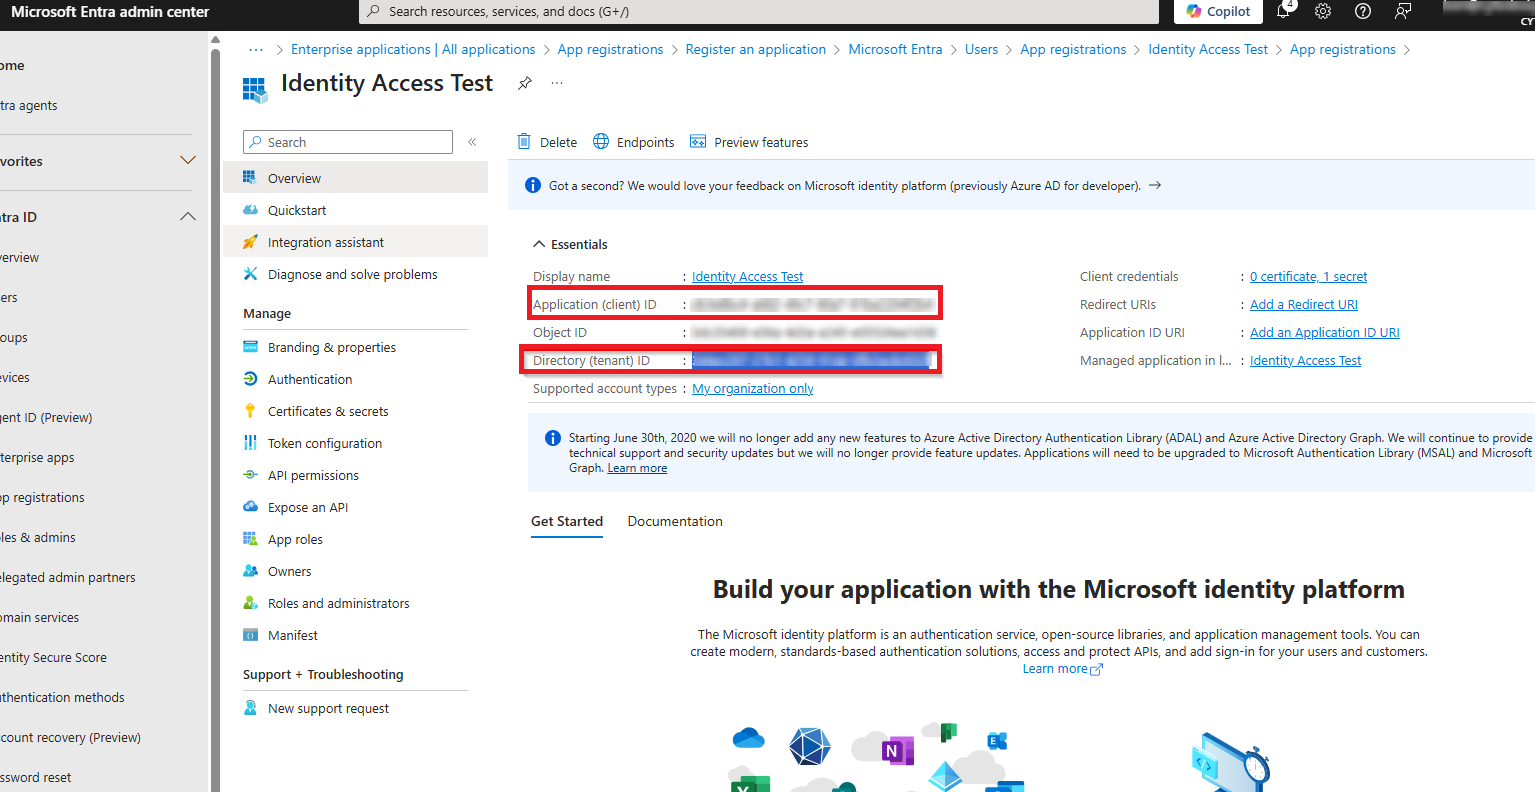Open the Copilot button in the header
The image size is (1535, 792).
point(1218,11)
